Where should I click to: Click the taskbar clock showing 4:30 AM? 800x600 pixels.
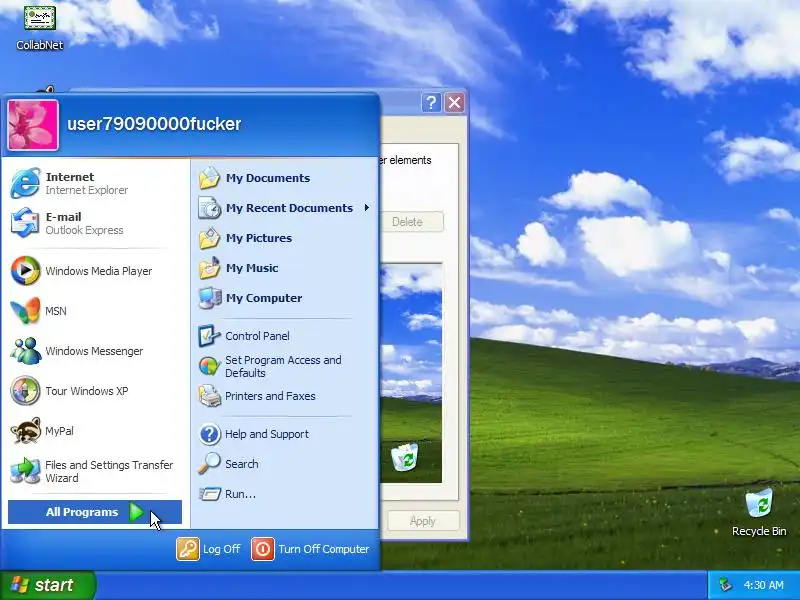coord(764,585)
